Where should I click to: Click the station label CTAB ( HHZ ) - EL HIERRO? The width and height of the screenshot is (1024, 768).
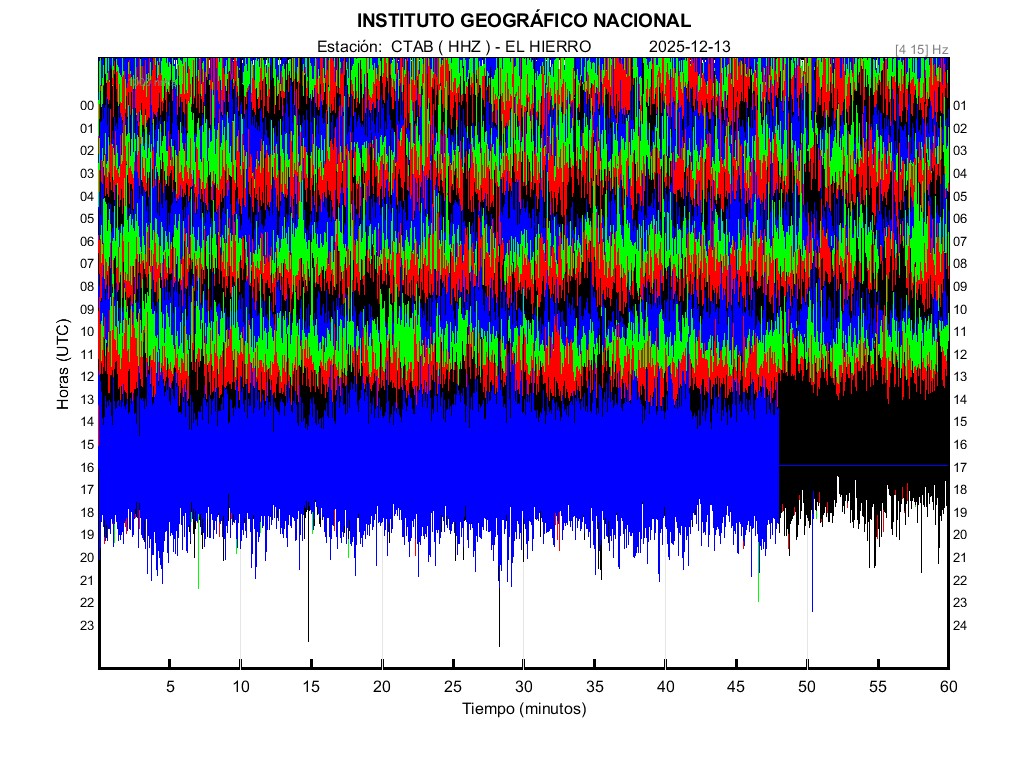pos(453,47)
